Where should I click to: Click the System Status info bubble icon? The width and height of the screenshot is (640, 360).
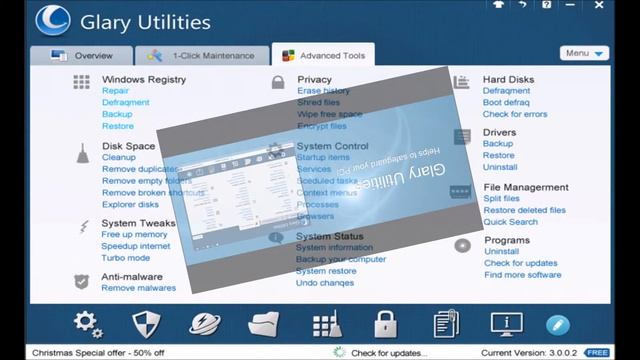click(276, 237)
